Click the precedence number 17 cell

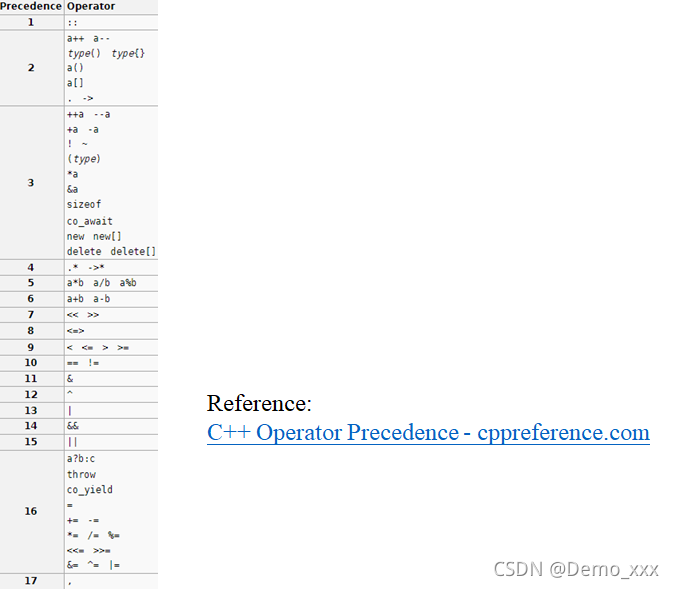click(x=32, y=581)
